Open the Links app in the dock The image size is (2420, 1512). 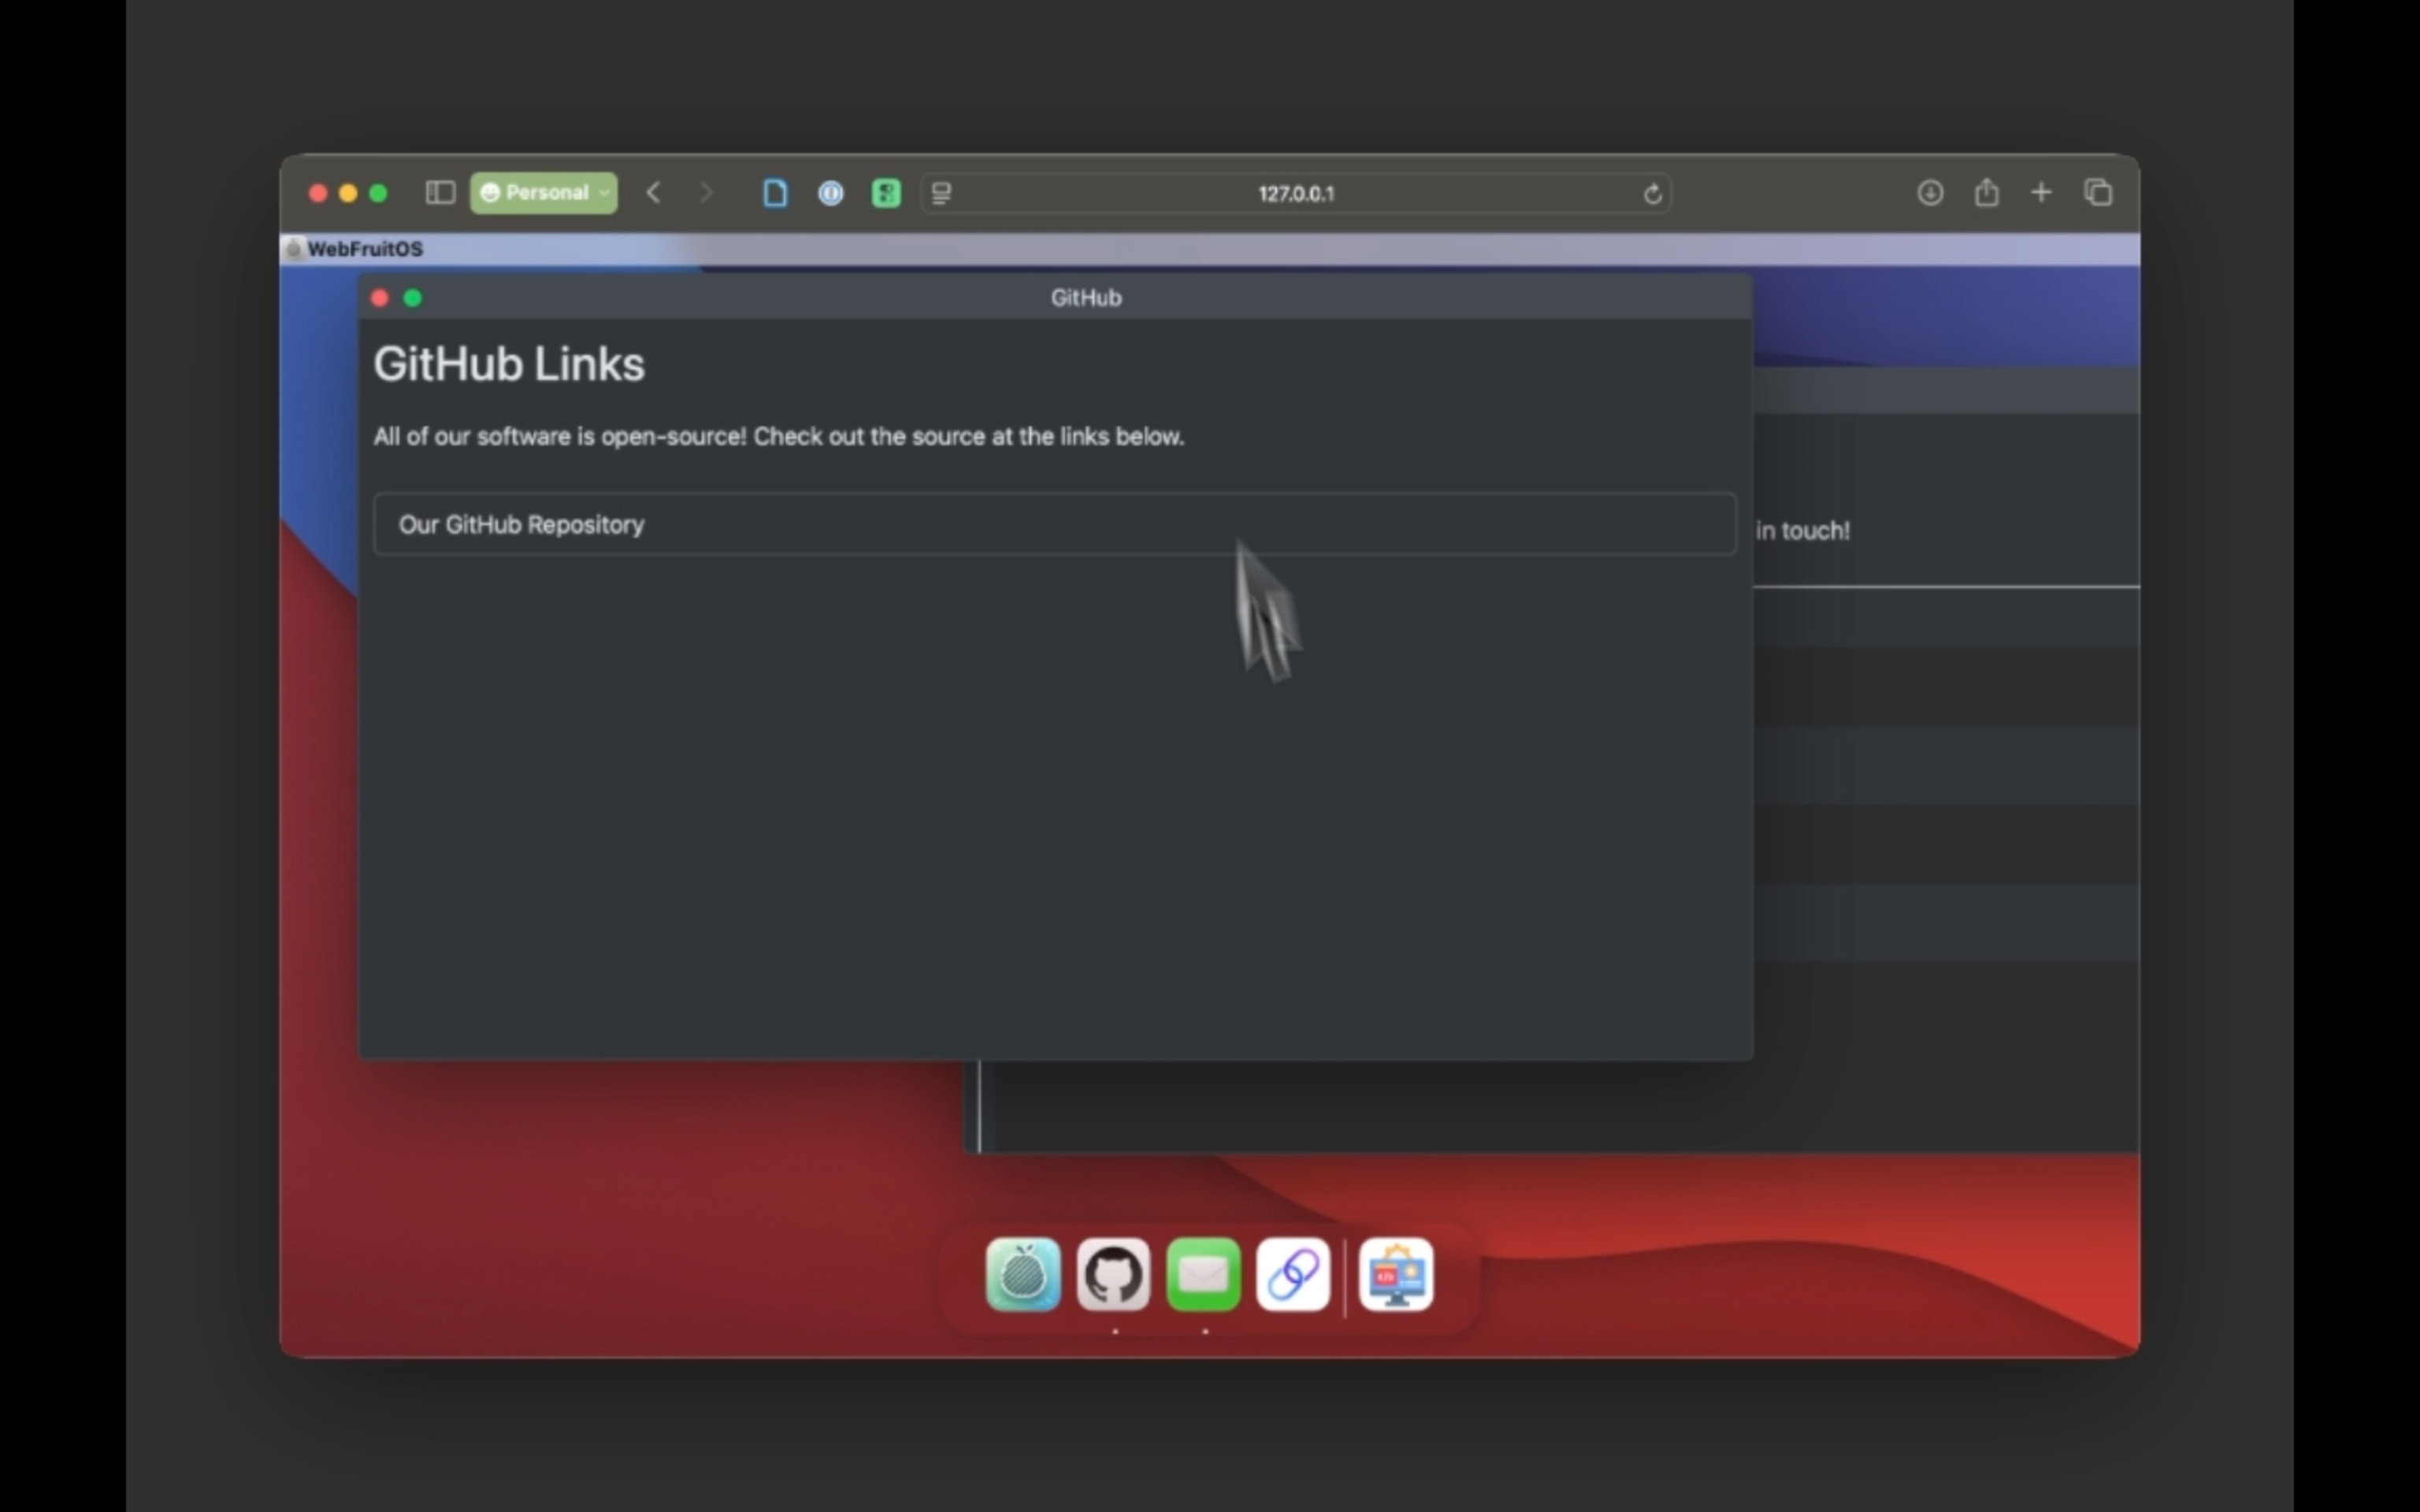tap(1292, 1275)
